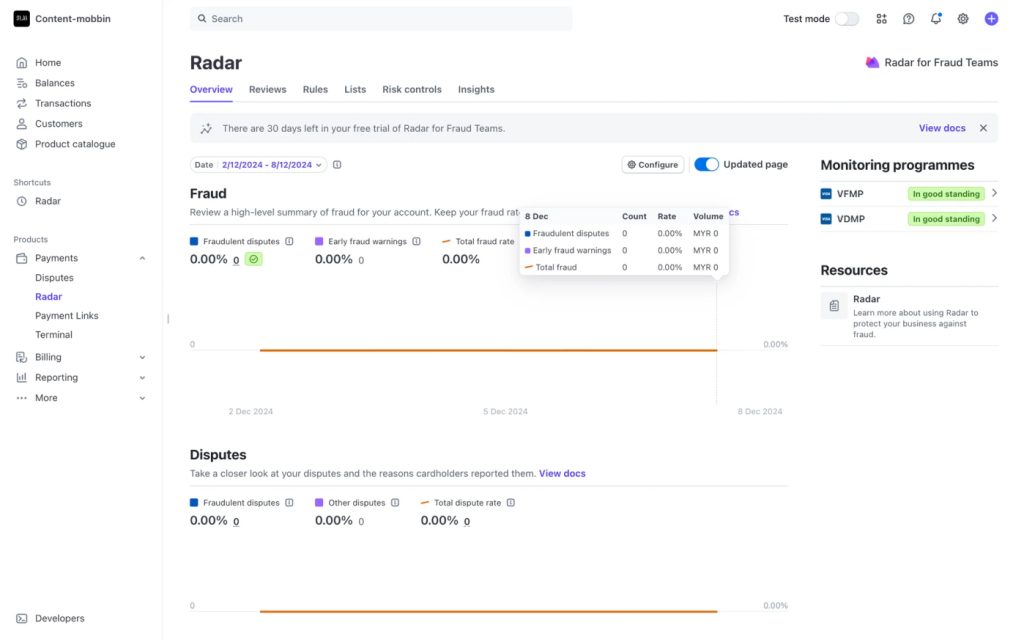Open View docs from the trial banner
Viewport: 1024px width, 639px height.
pyautogui.click(x=941, y=128)
